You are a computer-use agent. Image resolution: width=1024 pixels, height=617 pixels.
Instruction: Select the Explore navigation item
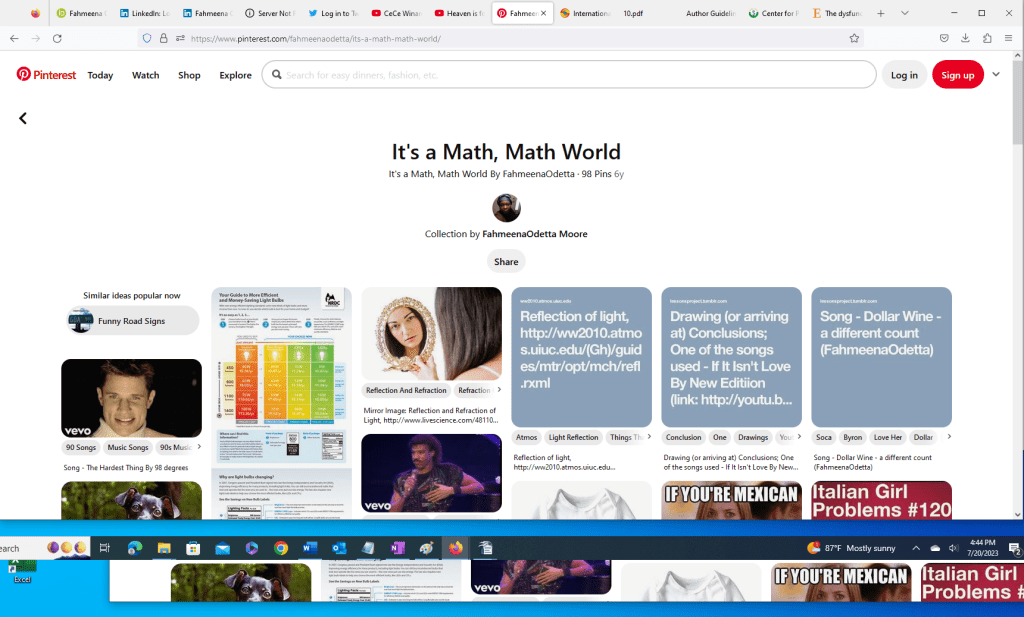click(235, 74)
